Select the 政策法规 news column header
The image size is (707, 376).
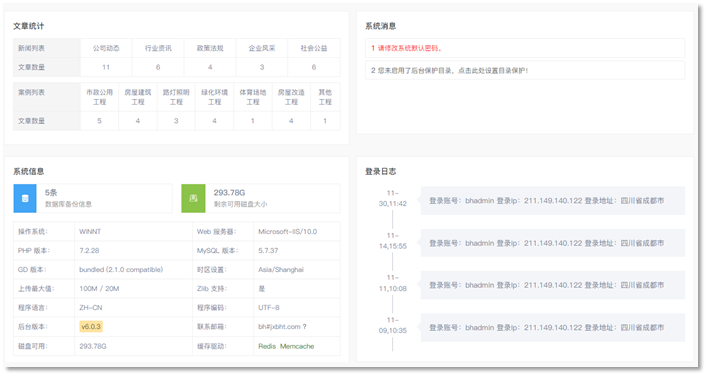pyautogui.click(x=210, y=48)
